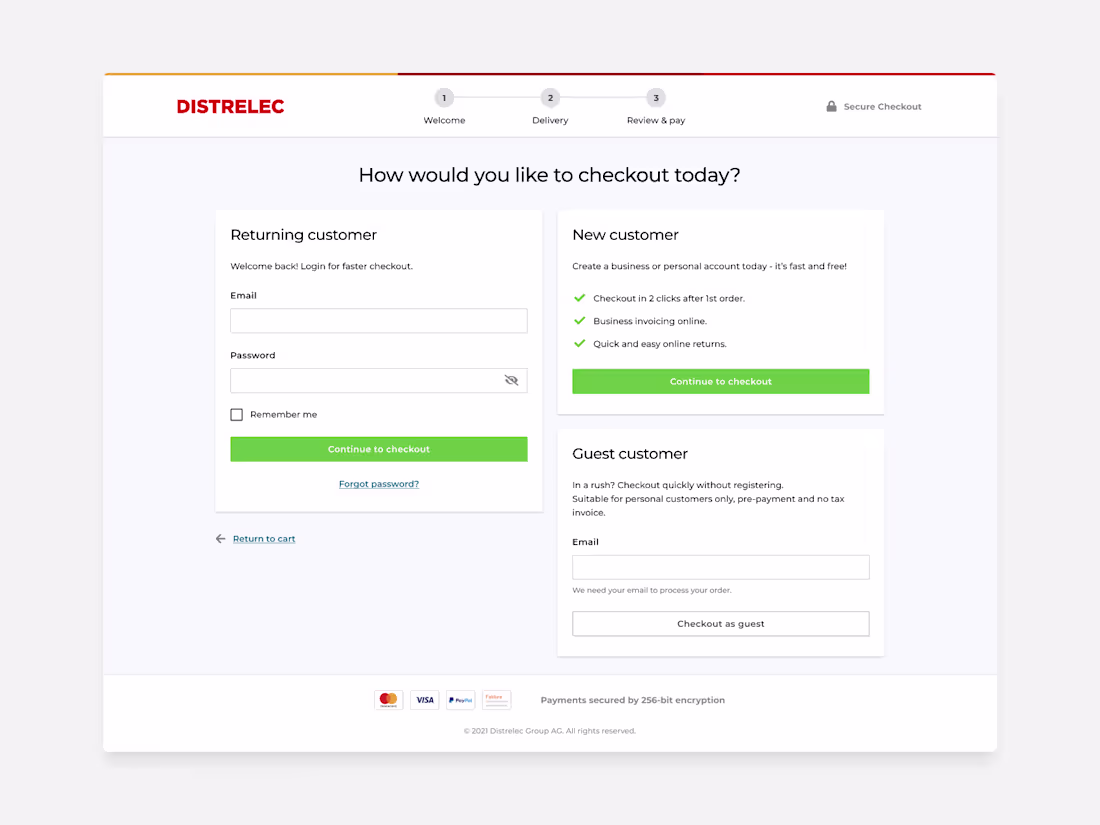Click the Checkout as guest button

click(720, 623)
